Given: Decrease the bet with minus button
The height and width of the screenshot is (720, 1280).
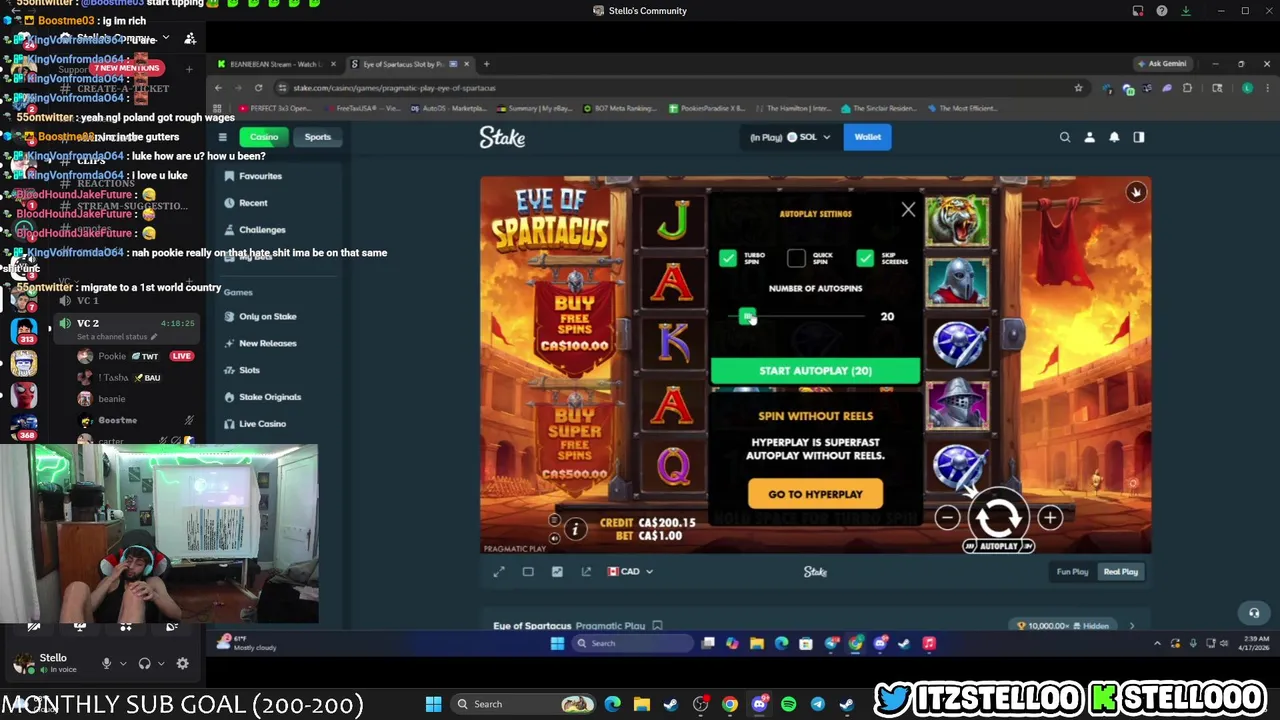Looking at the screenshot, I should (947, 517).
